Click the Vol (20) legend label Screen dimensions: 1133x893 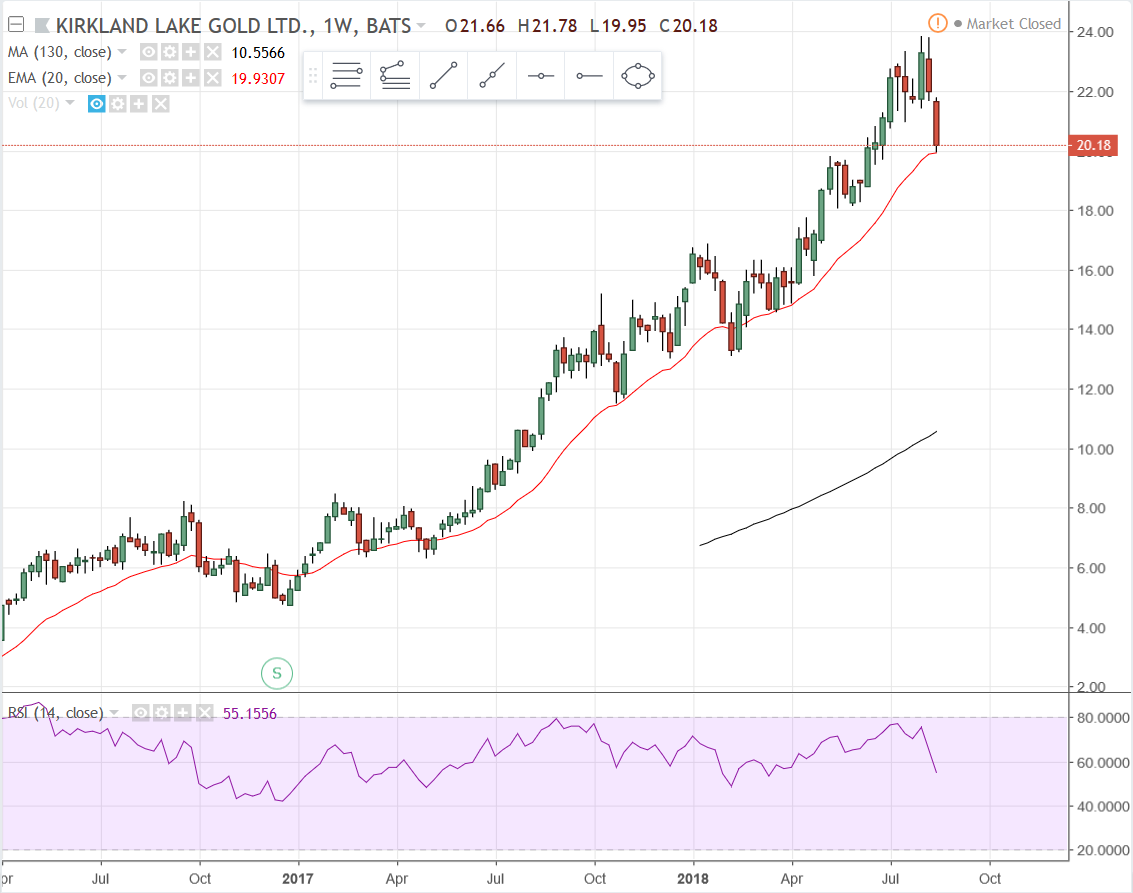[34, 103]
